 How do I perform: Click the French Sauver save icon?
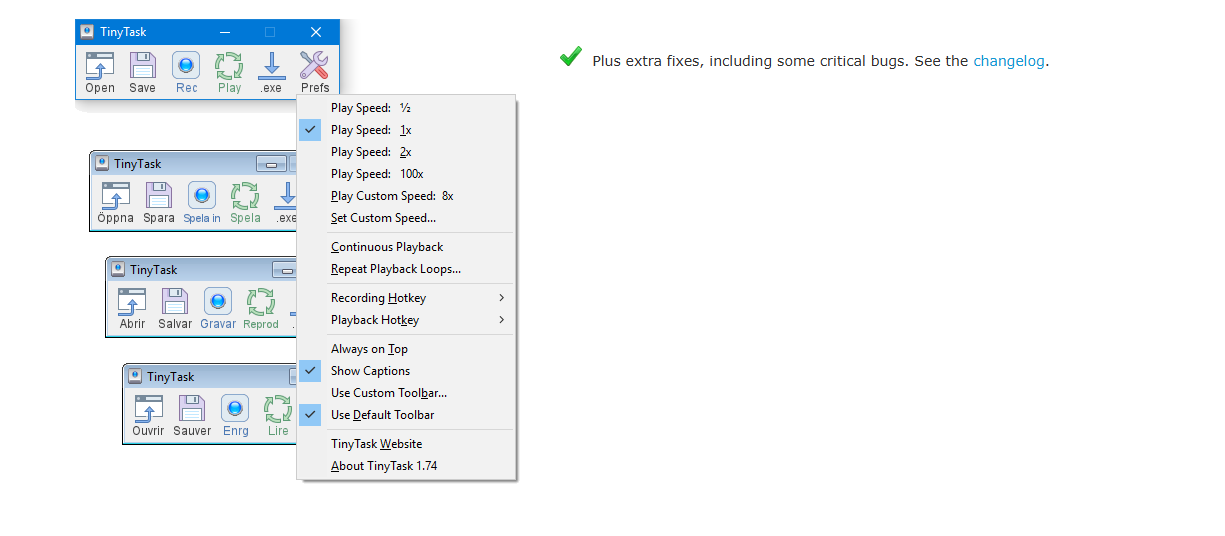tap(192, 408)
